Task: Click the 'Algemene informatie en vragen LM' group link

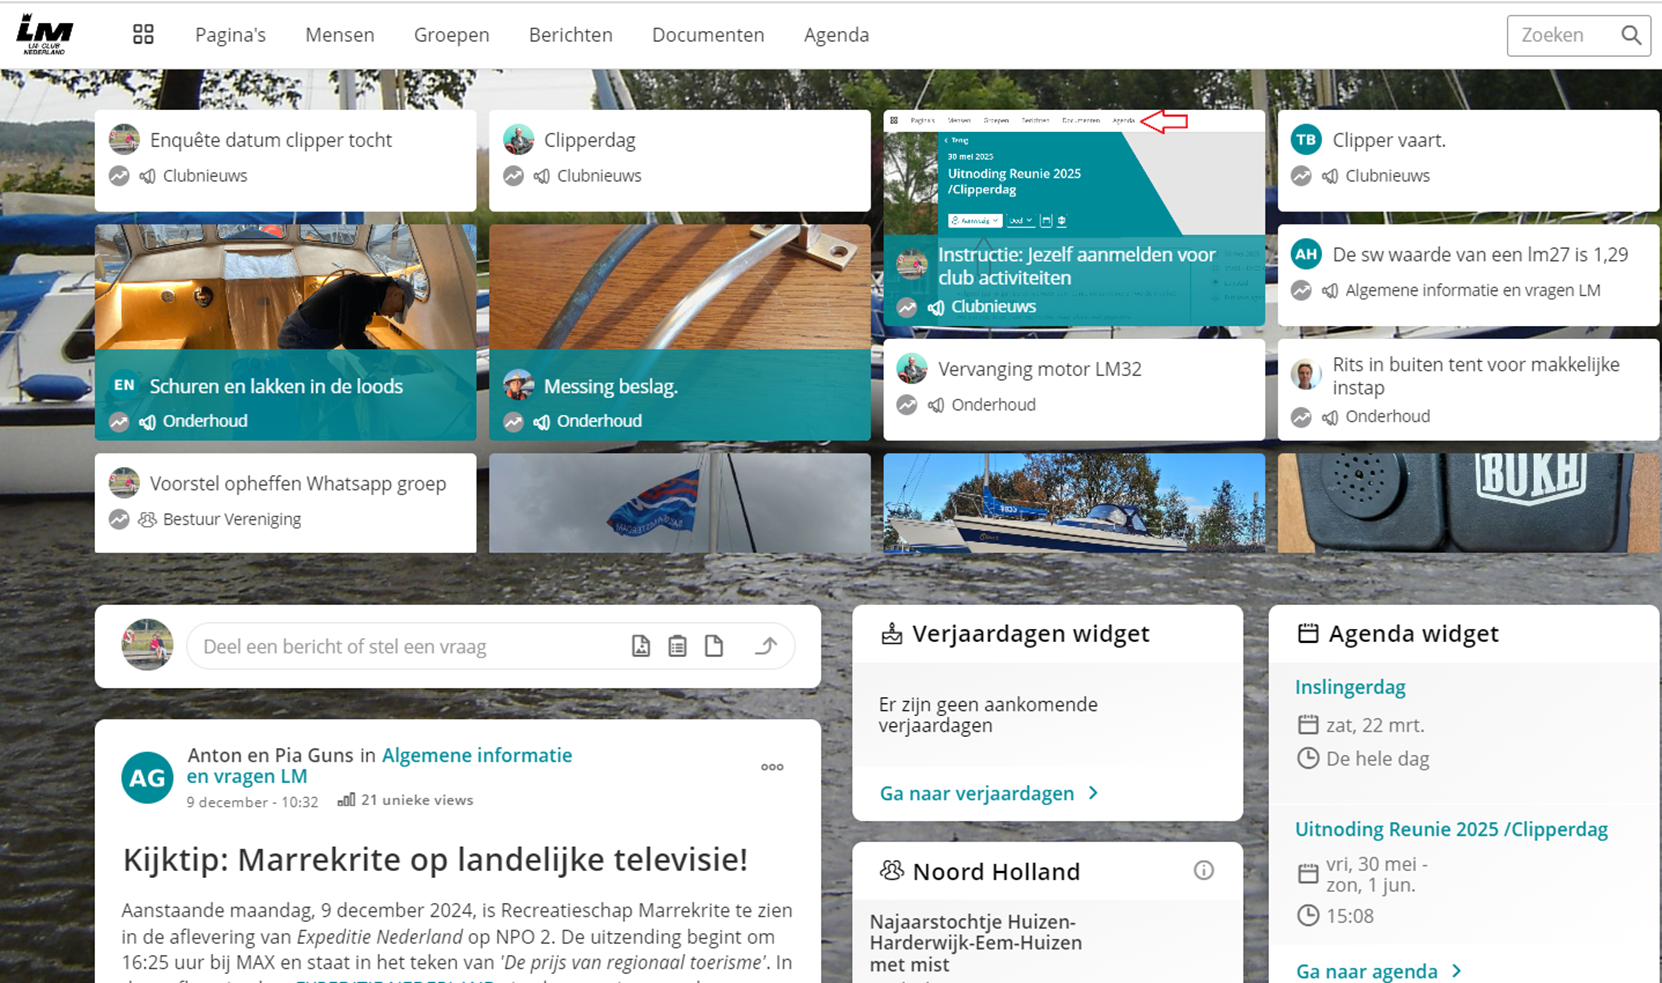Action: click(x=476, y=756)
